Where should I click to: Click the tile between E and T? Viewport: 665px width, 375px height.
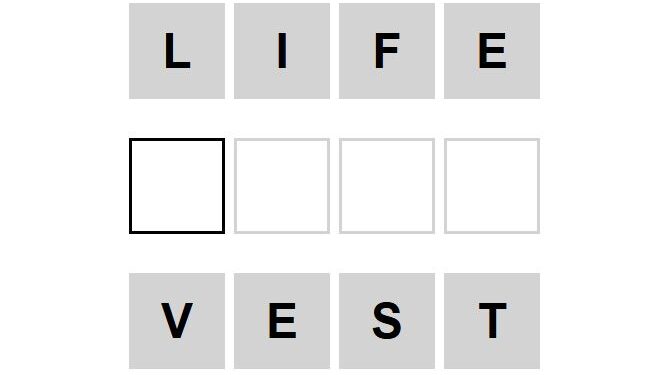(x=387, y=321)
